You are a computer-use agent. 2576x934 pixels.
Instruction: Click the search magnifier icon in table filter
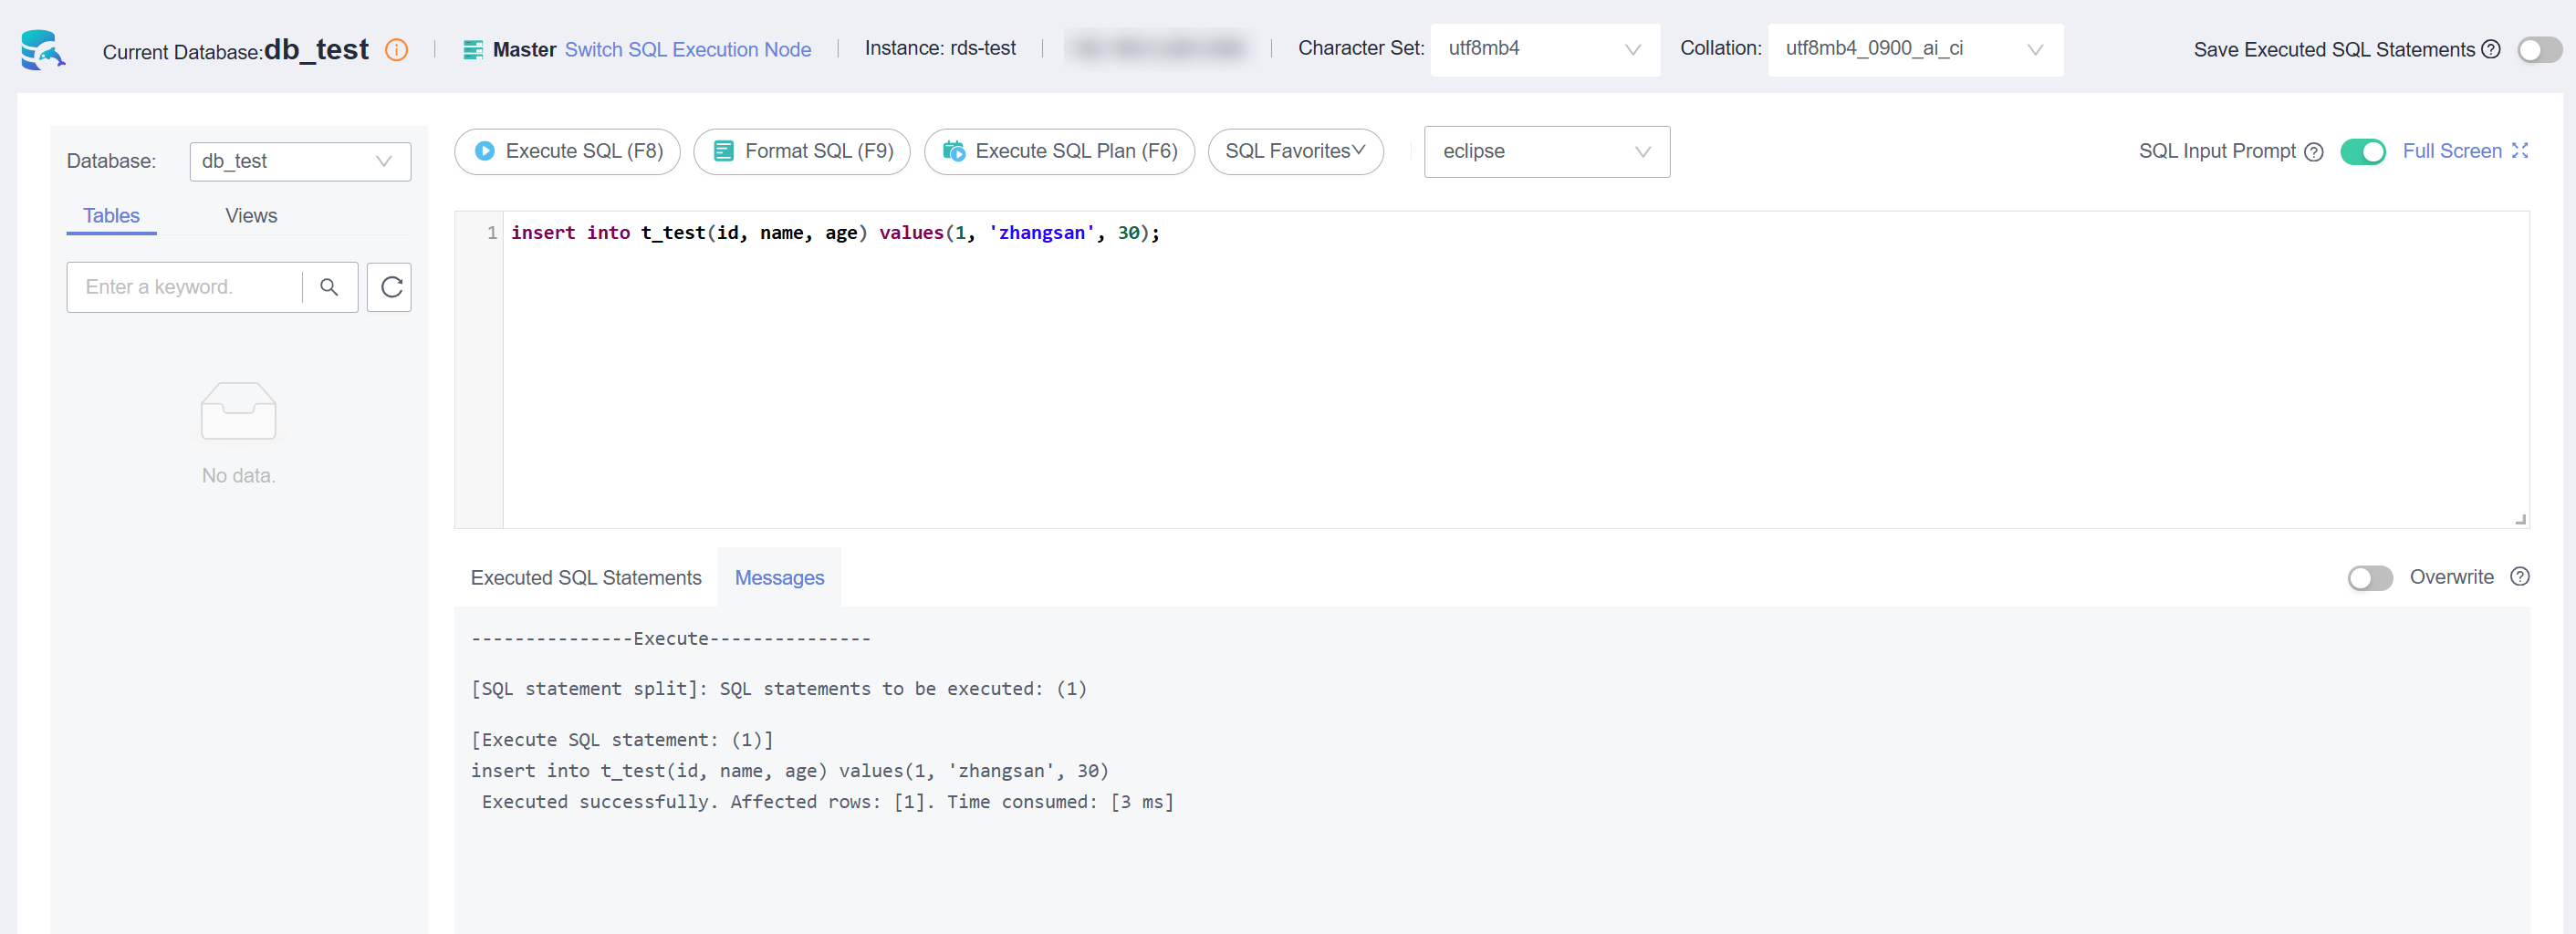[329, 287]
